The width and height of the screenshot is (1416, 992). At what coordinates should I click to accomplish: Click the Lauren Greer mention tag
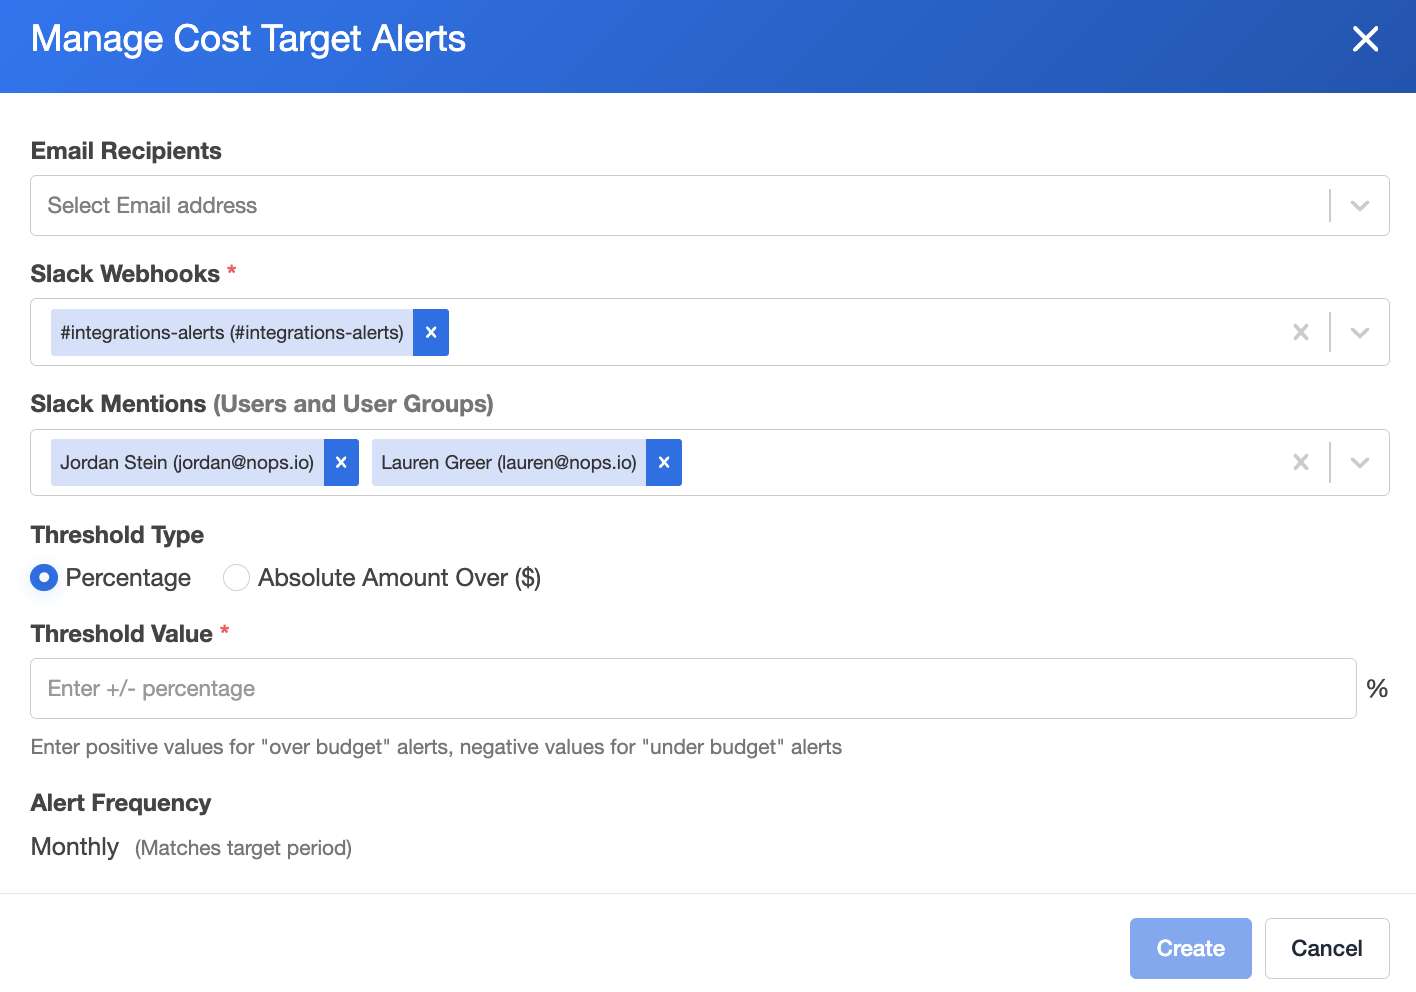pos(508,463)
